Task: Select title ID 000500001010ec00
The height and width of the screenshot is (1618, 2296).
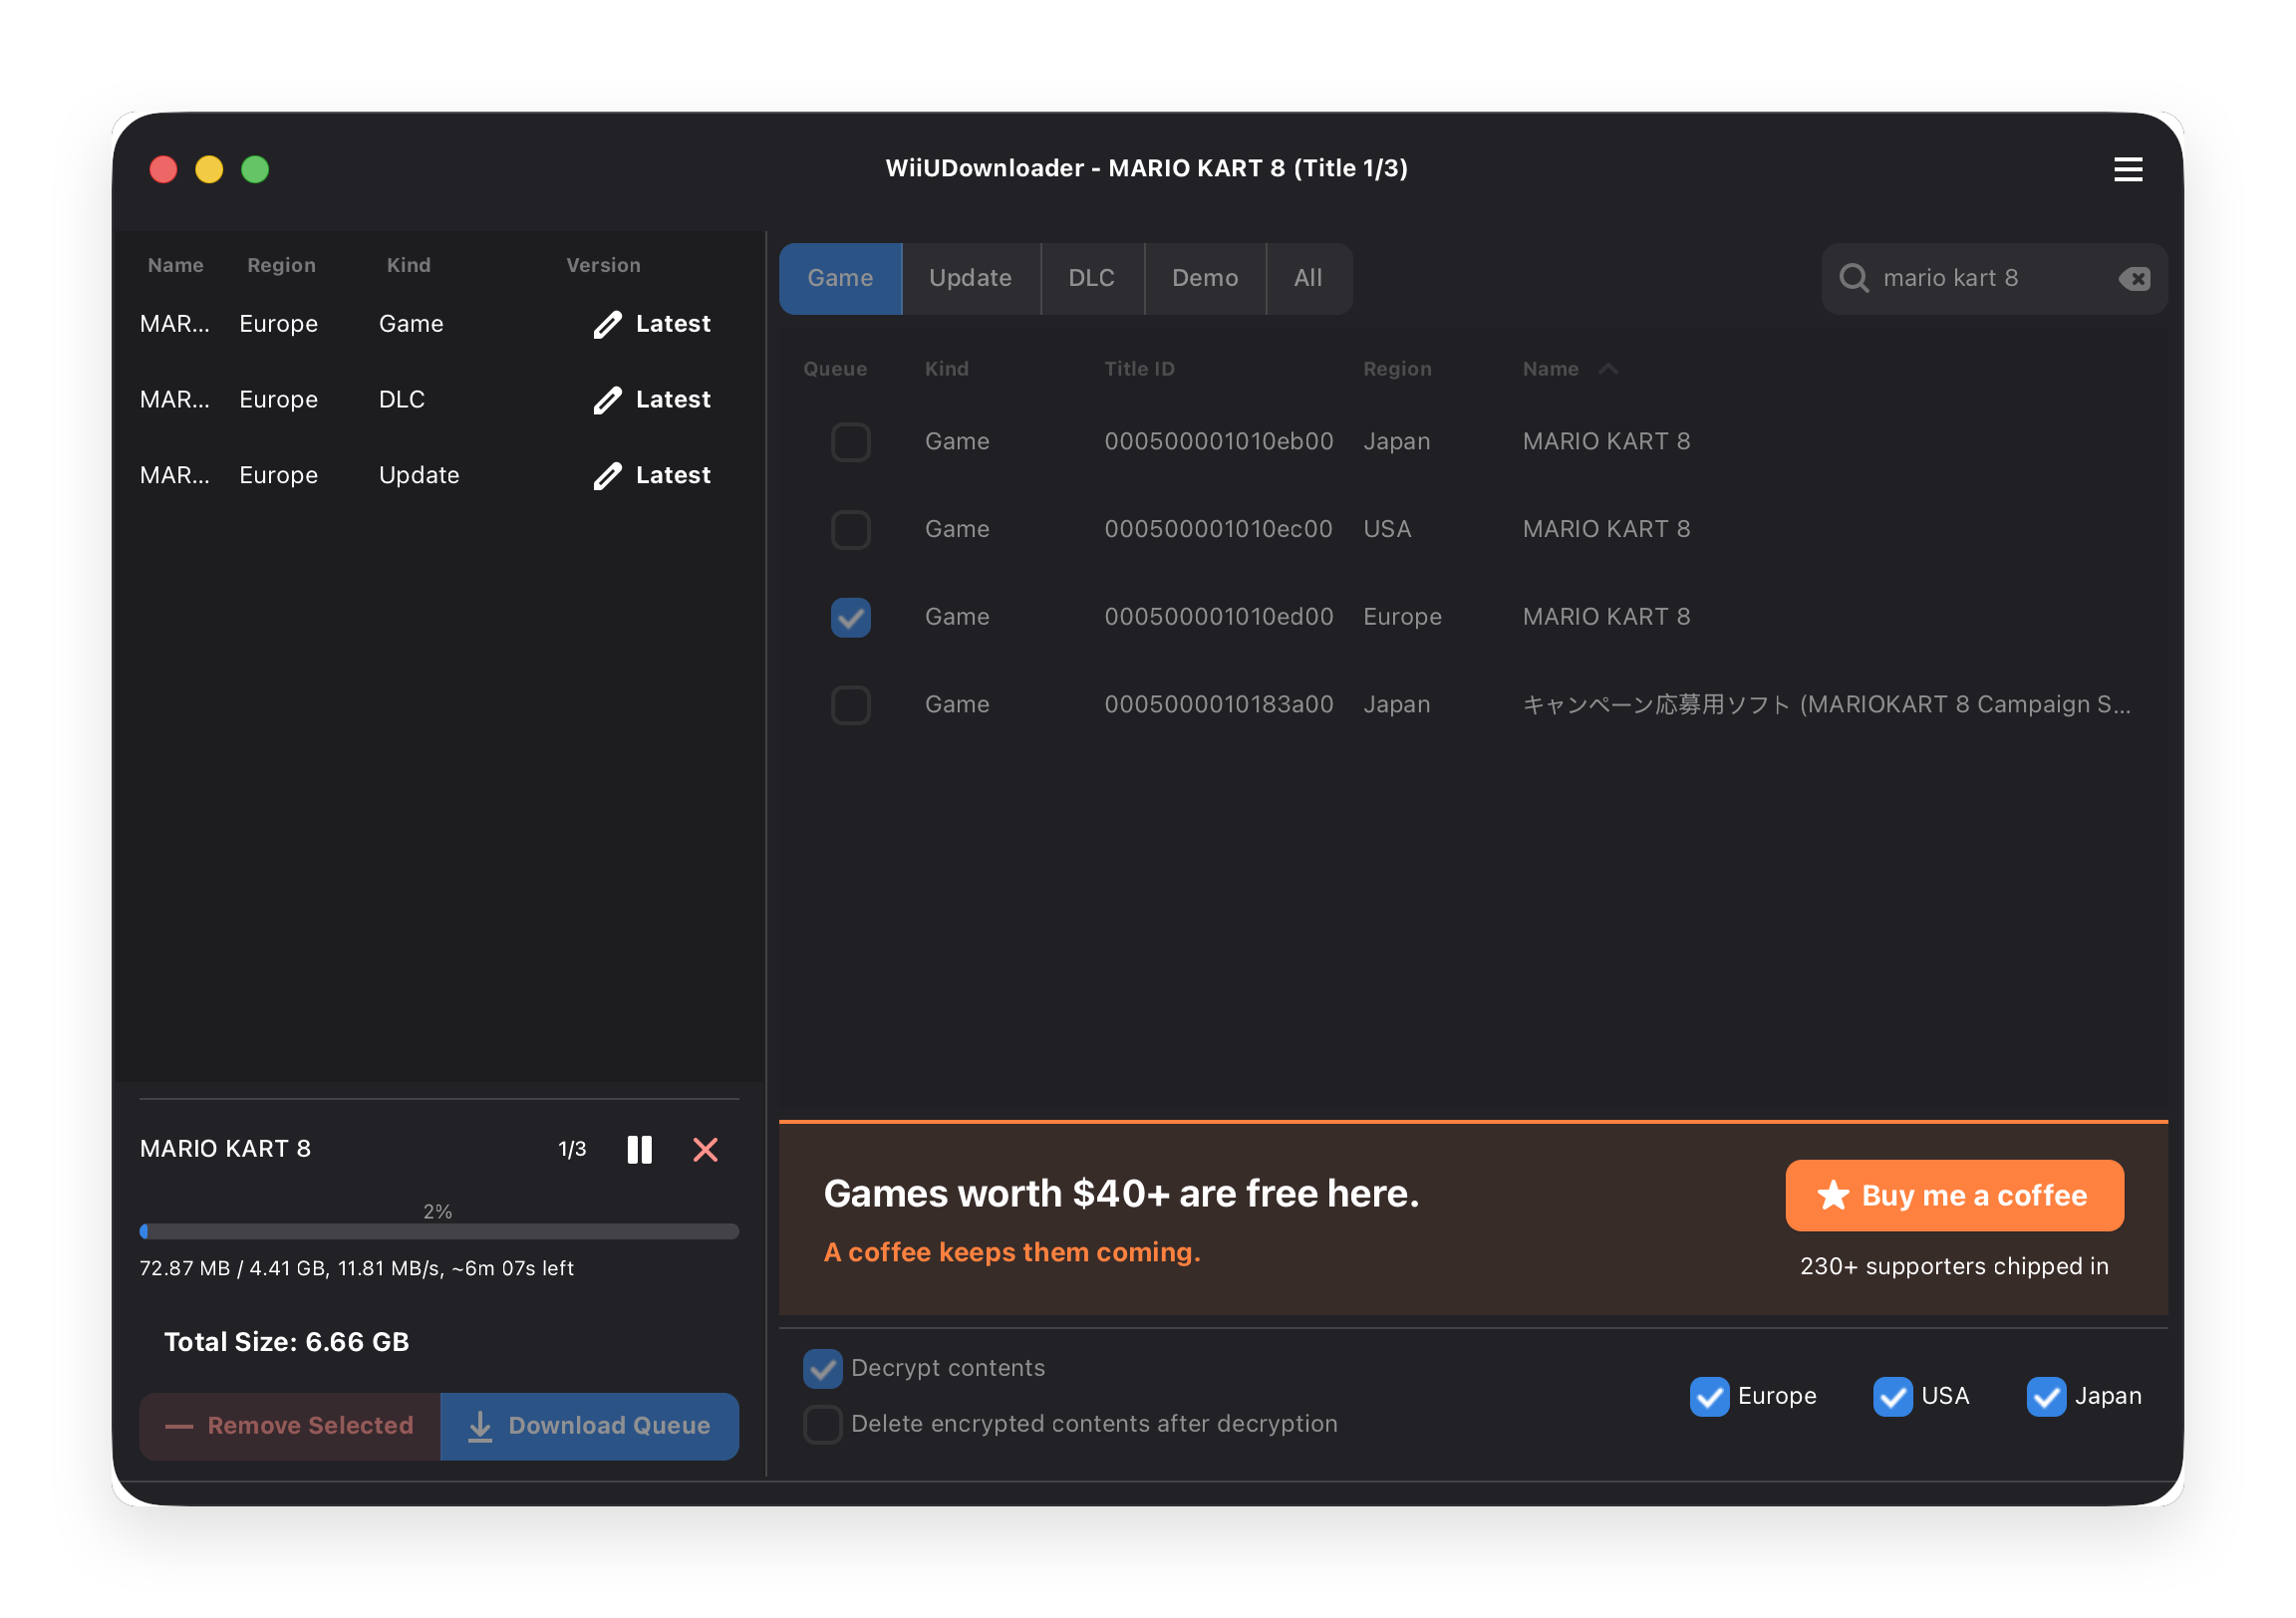Action: coord(1218,529)
